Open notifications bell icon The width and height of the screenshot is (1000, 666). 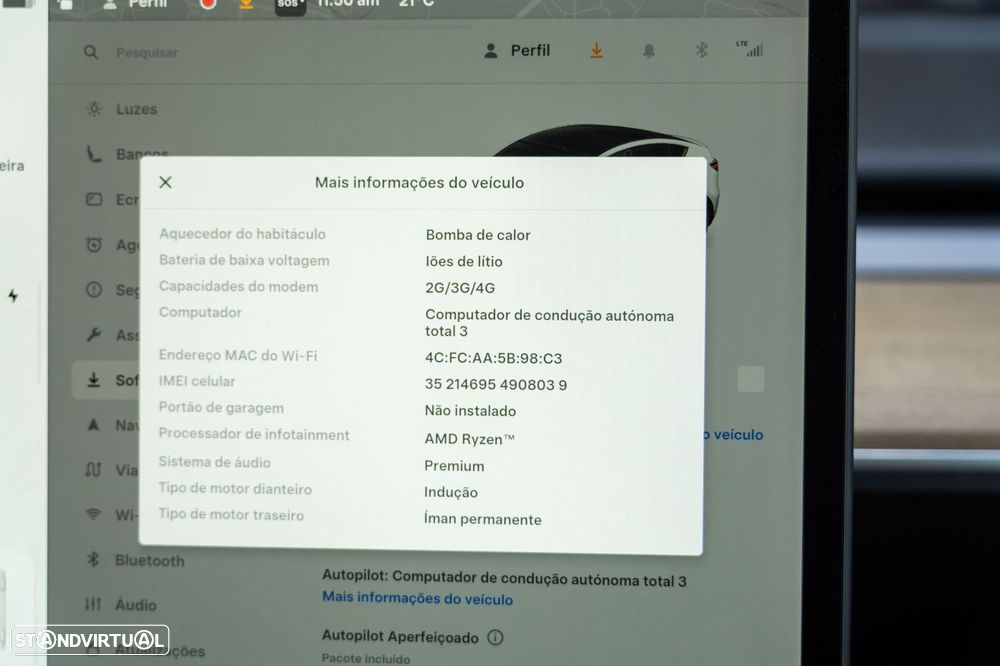pyautogui.click(x=649, y=51)
